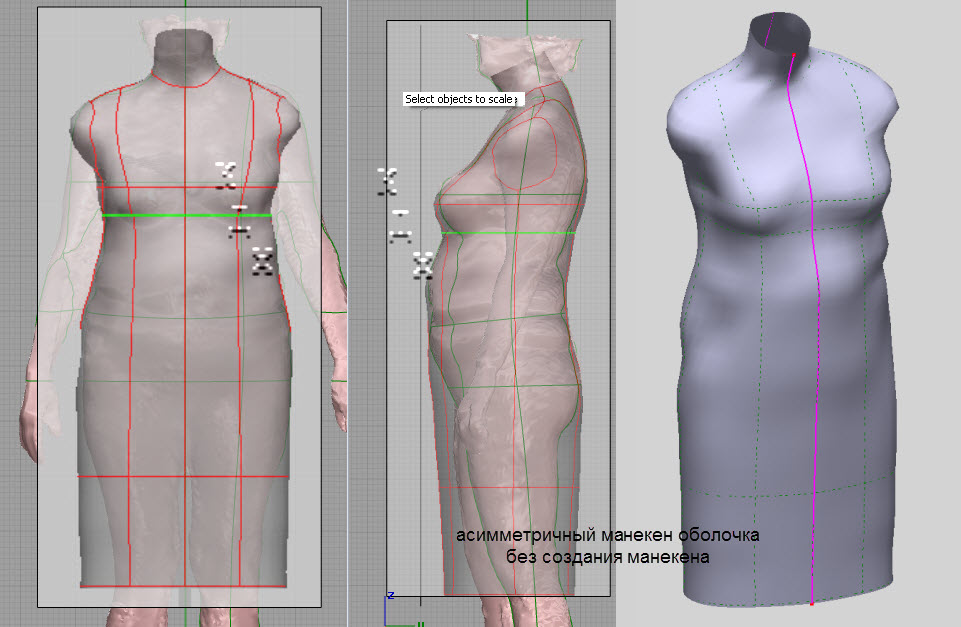The width and height of the screenshot is (961, 627).
Task: Select the highlighted green underbust line in front view
Action: pos(187,215)
